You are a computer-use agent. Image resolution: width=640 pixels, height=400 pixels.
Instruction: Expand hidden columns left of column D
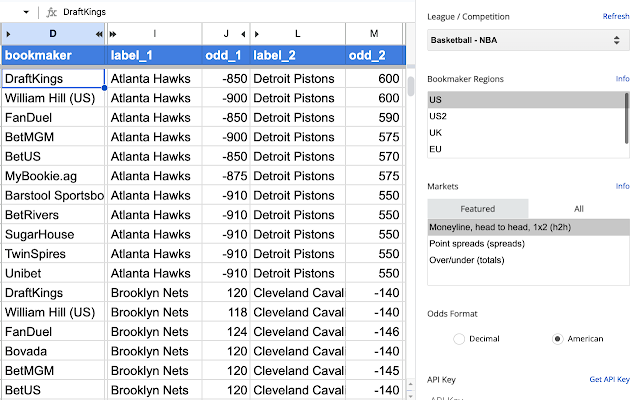coord(8,34)
